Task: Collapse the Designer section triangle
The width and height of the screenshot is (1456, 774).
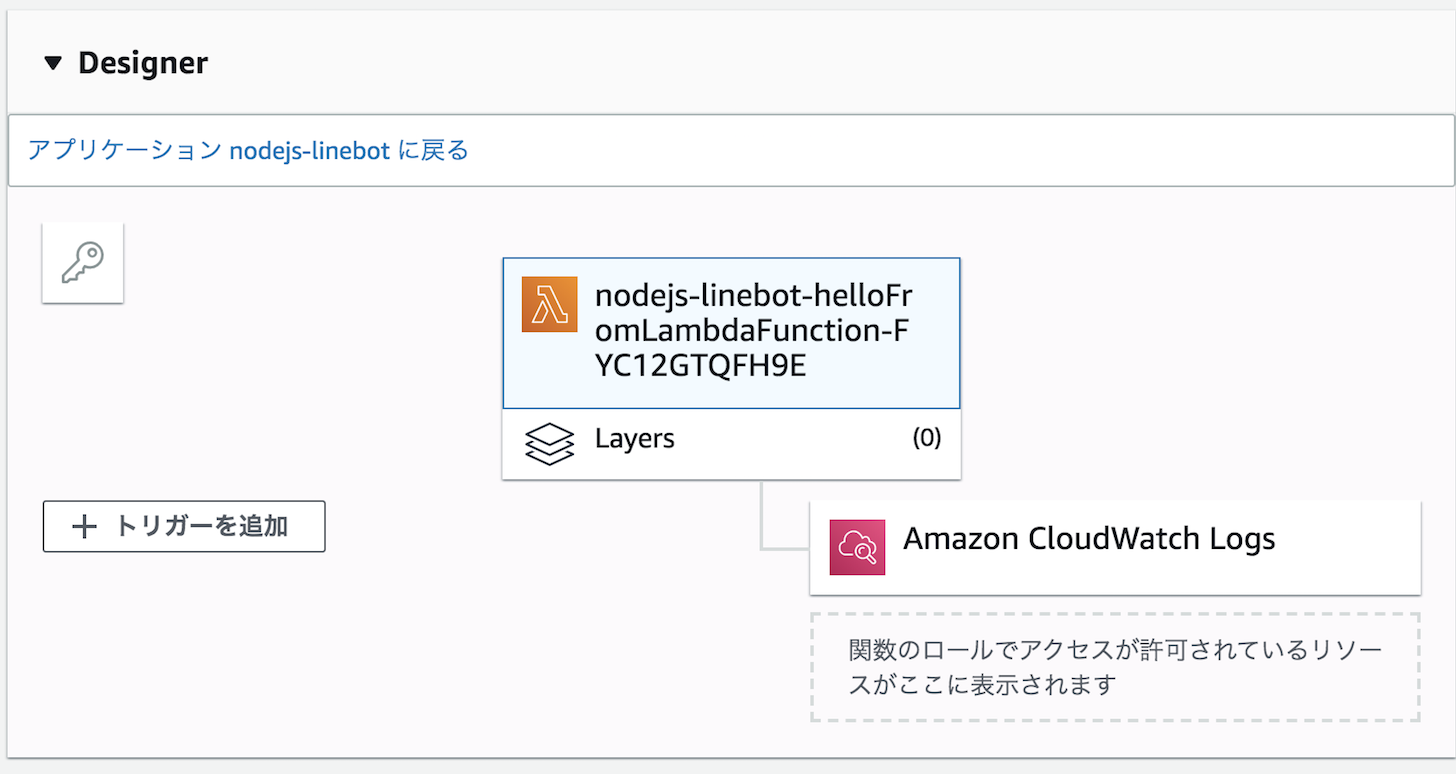Action: tap(54, 64)
